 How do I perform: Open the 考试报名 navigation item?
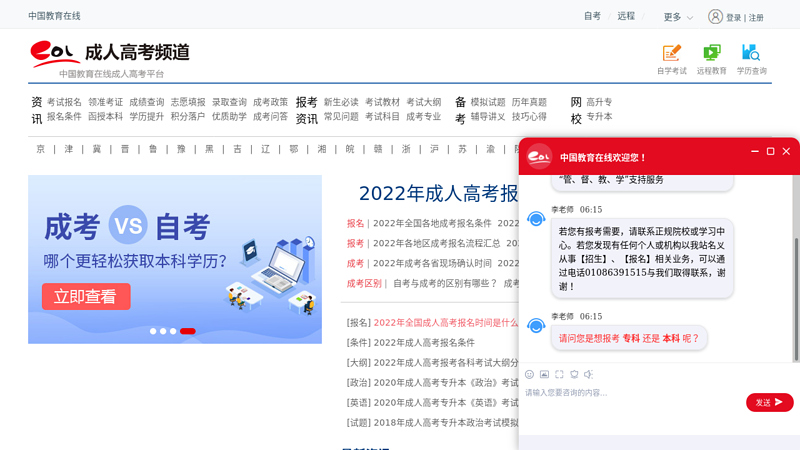(64, 102)
